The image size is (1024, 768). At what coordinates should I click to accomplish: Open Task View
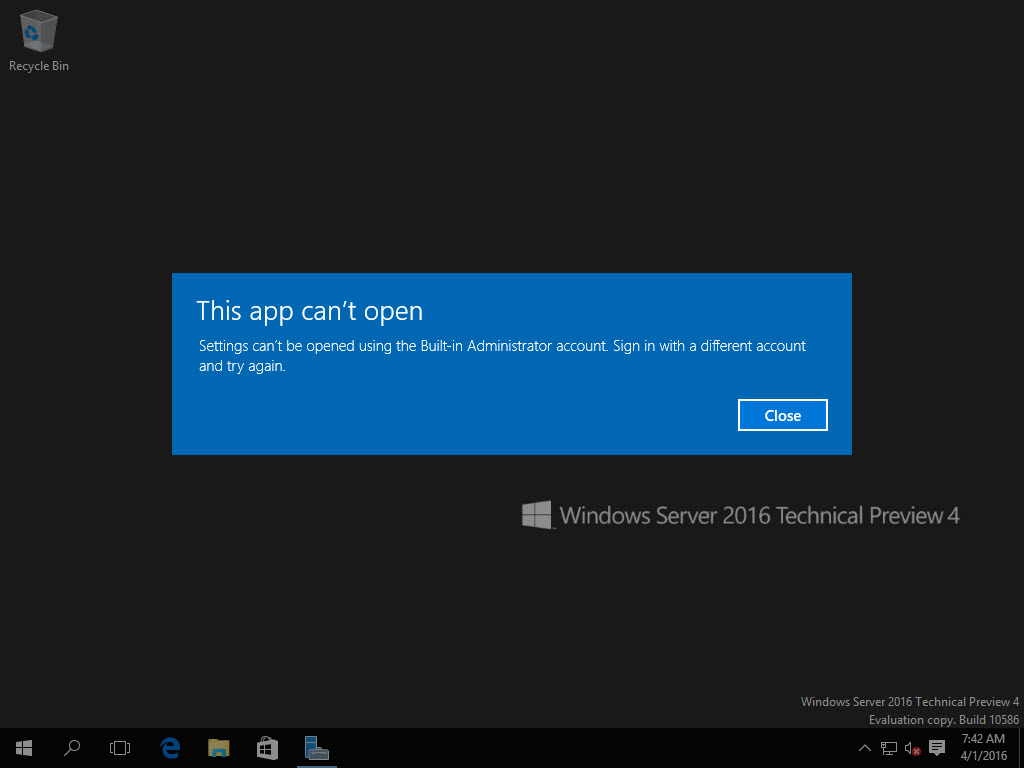[119, 747]
